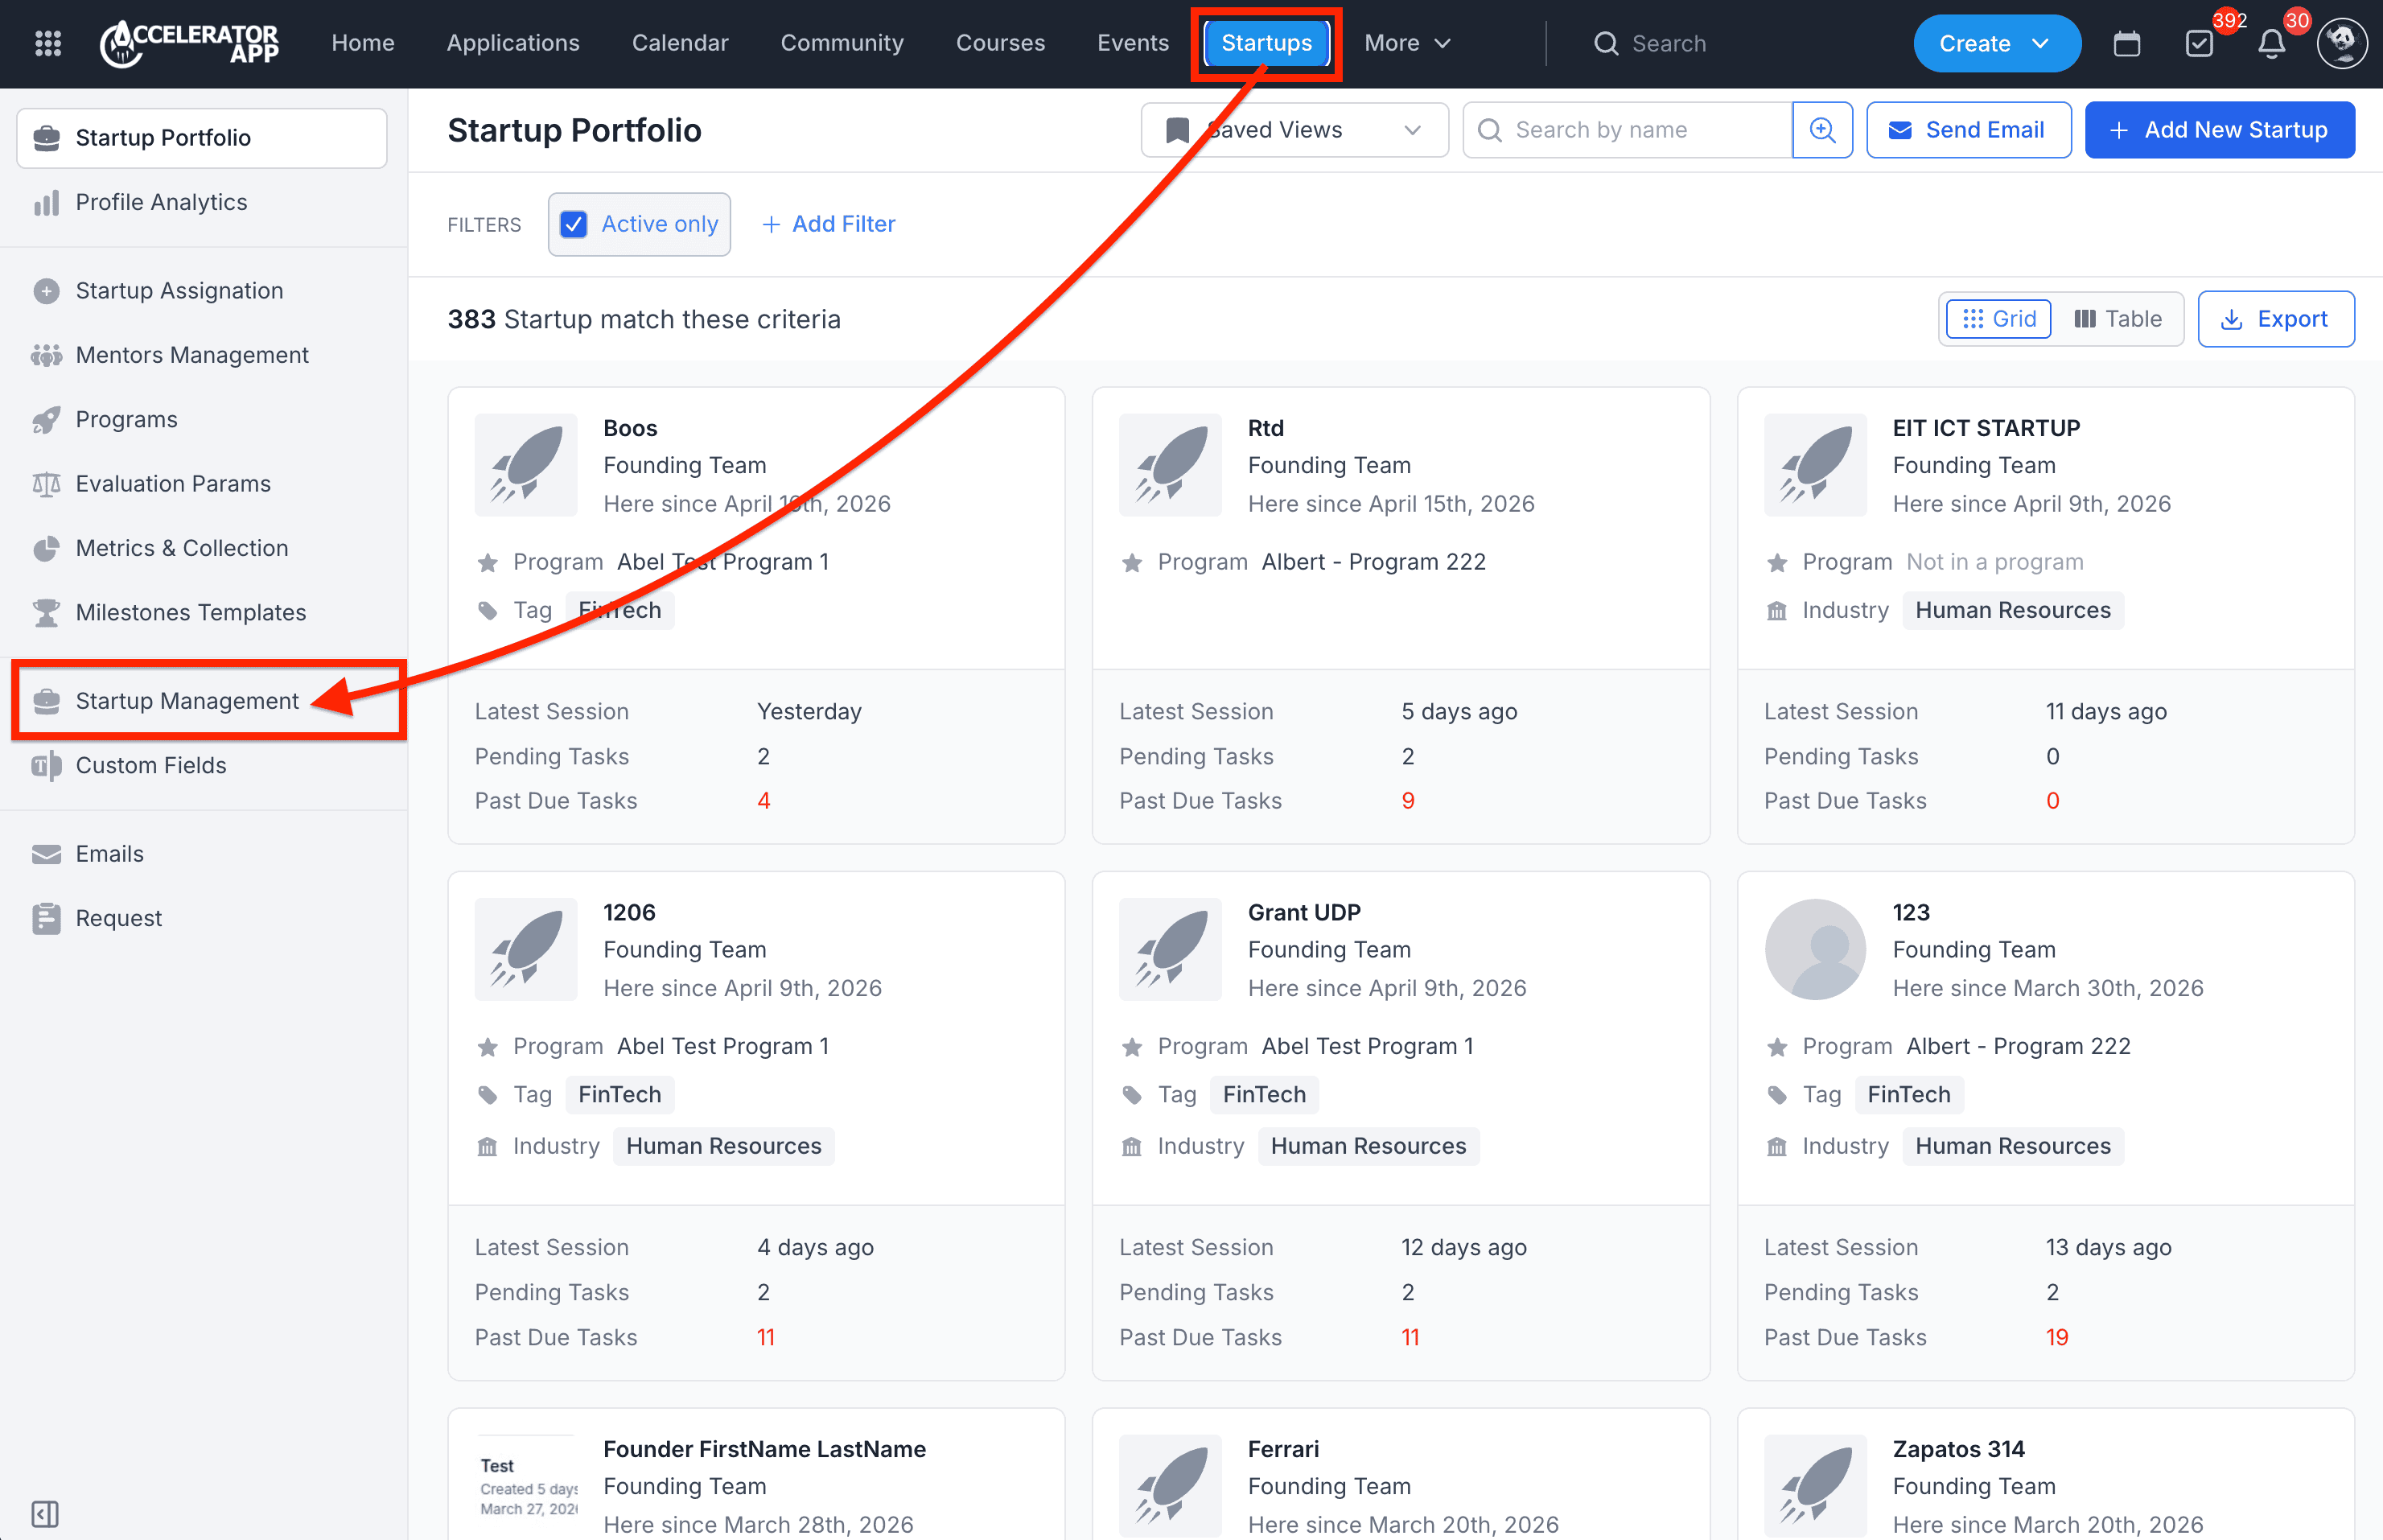Switch to Grid view
The image size is (2383, 1540).
(x=1999, y=319)
